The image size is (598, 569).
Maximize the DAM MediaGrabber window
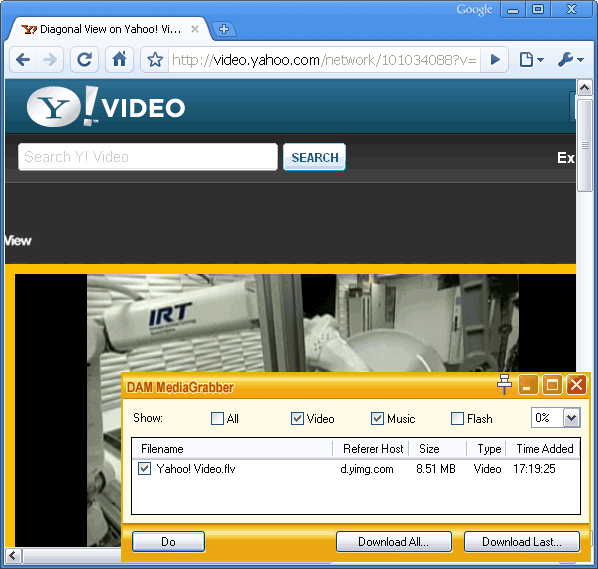click(x=552, y=384)
